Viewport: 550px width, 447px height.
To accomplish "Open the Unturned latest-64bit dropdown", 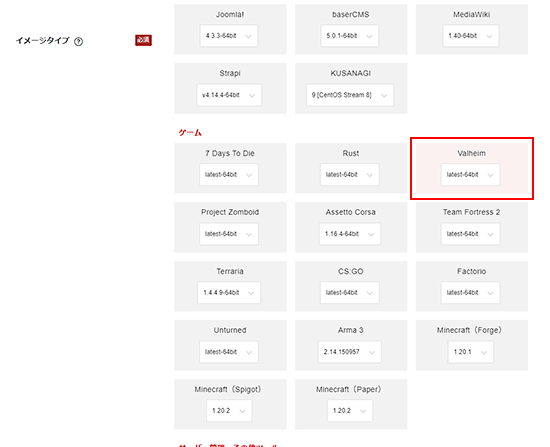I will coord(229,352).
